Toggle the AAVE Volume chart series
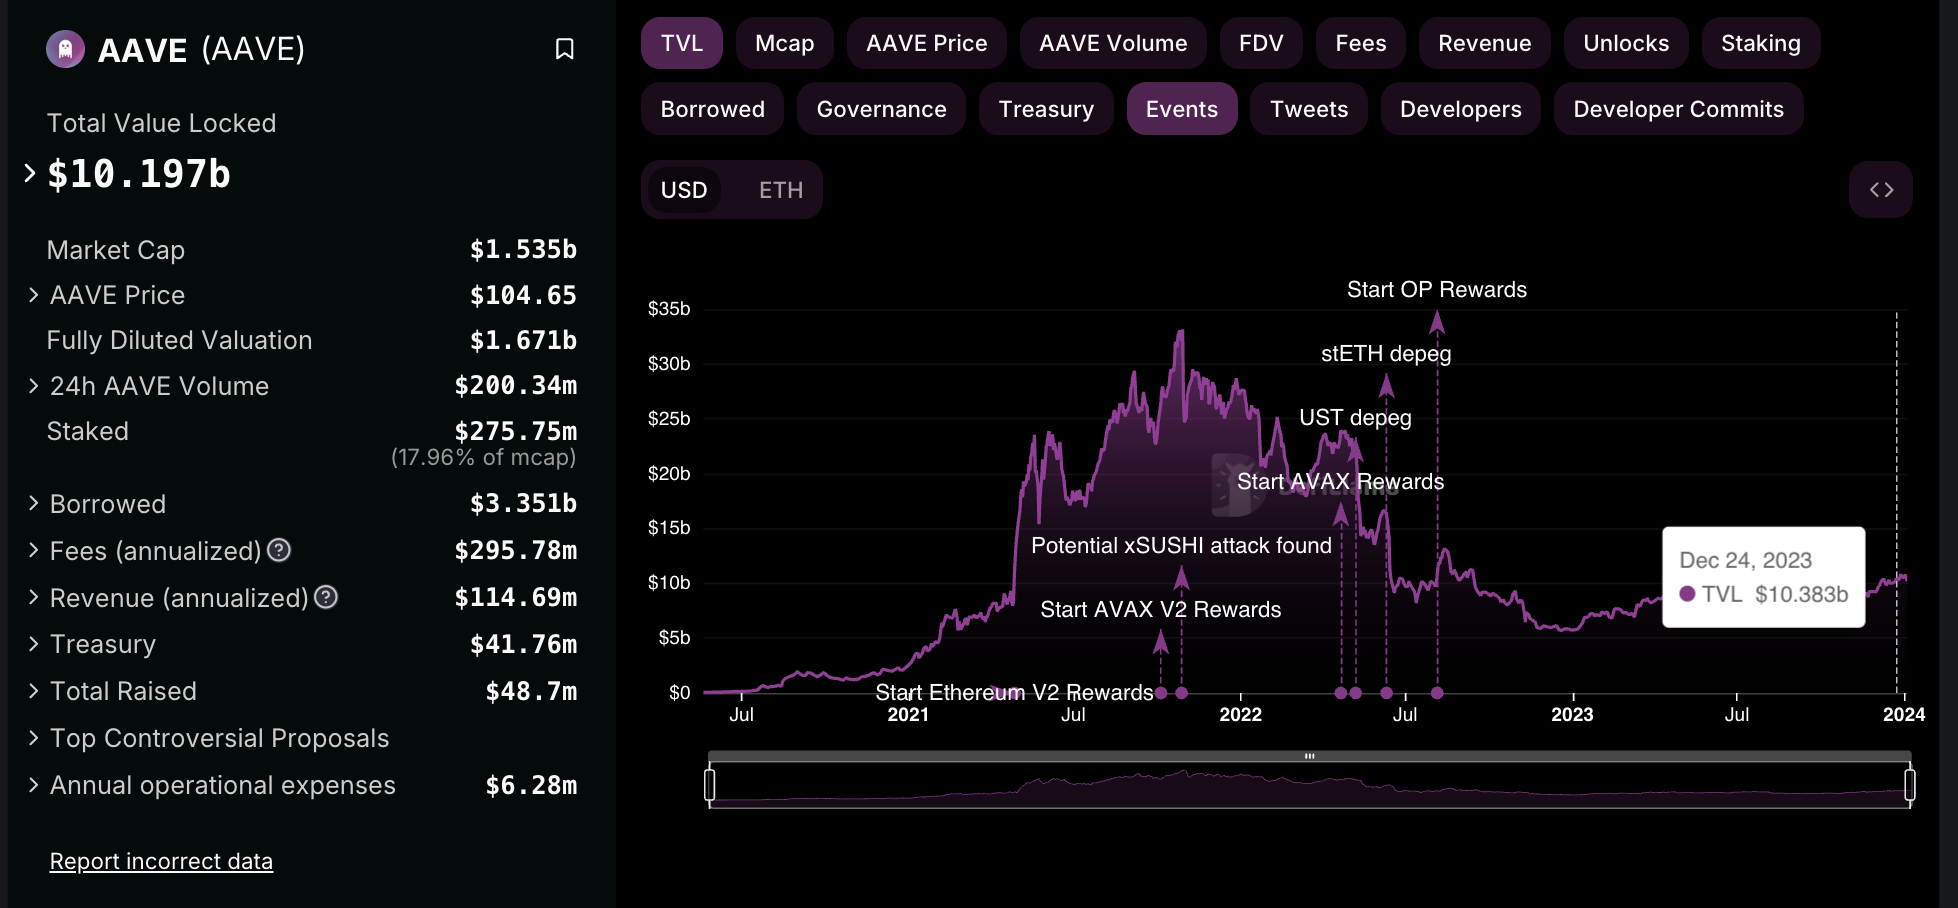This screenshot has width=1958, height=908. coord(1113,43)
